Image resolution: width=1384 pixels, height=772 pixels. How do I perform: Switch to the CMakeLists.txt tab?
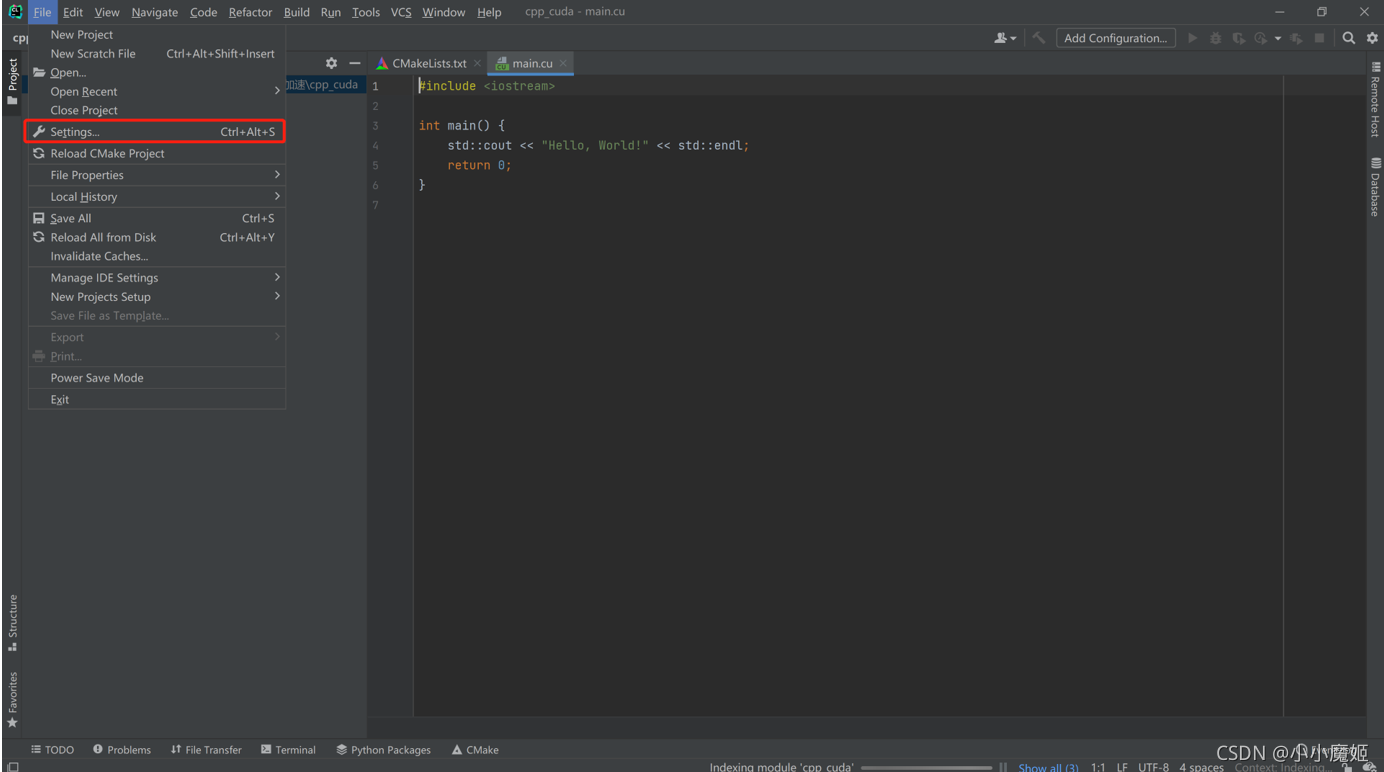(x=428, y=62)
